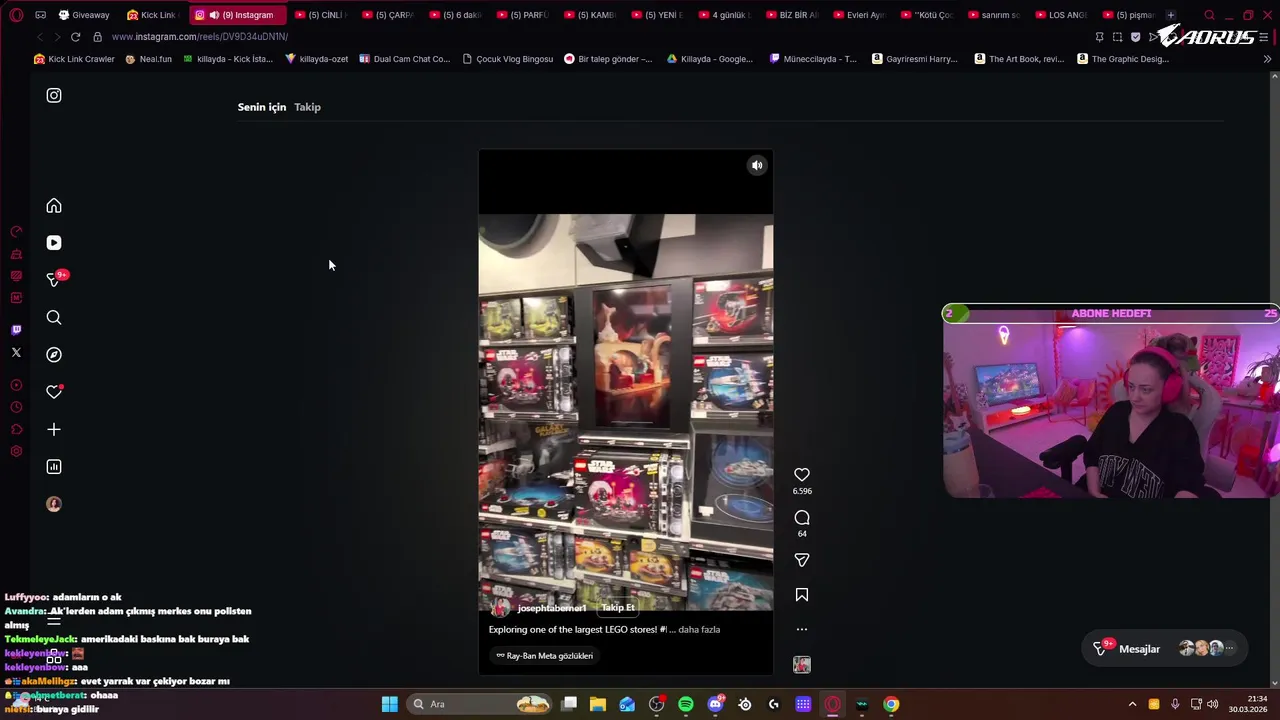This screenshot has height=720, width=1280.
Task: Play or pause the LEGO store reel
Action: [x=625, y=412]
